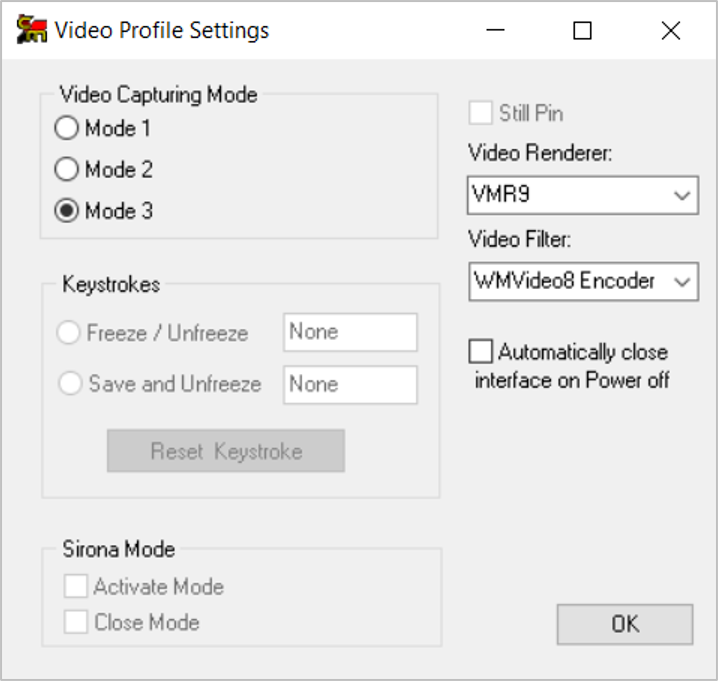Select the Save and Unfreeze radio option
This screenshot has width=718, height=681.
[x=69, y=384]
